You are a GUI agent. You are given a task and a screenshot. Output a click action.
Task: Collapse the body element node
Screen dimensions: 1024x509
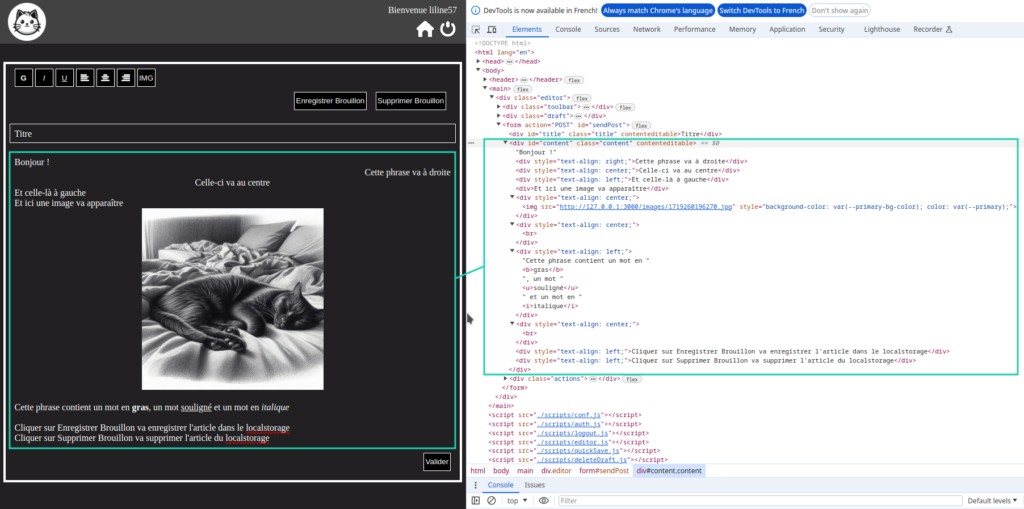(x=478, y=71)
